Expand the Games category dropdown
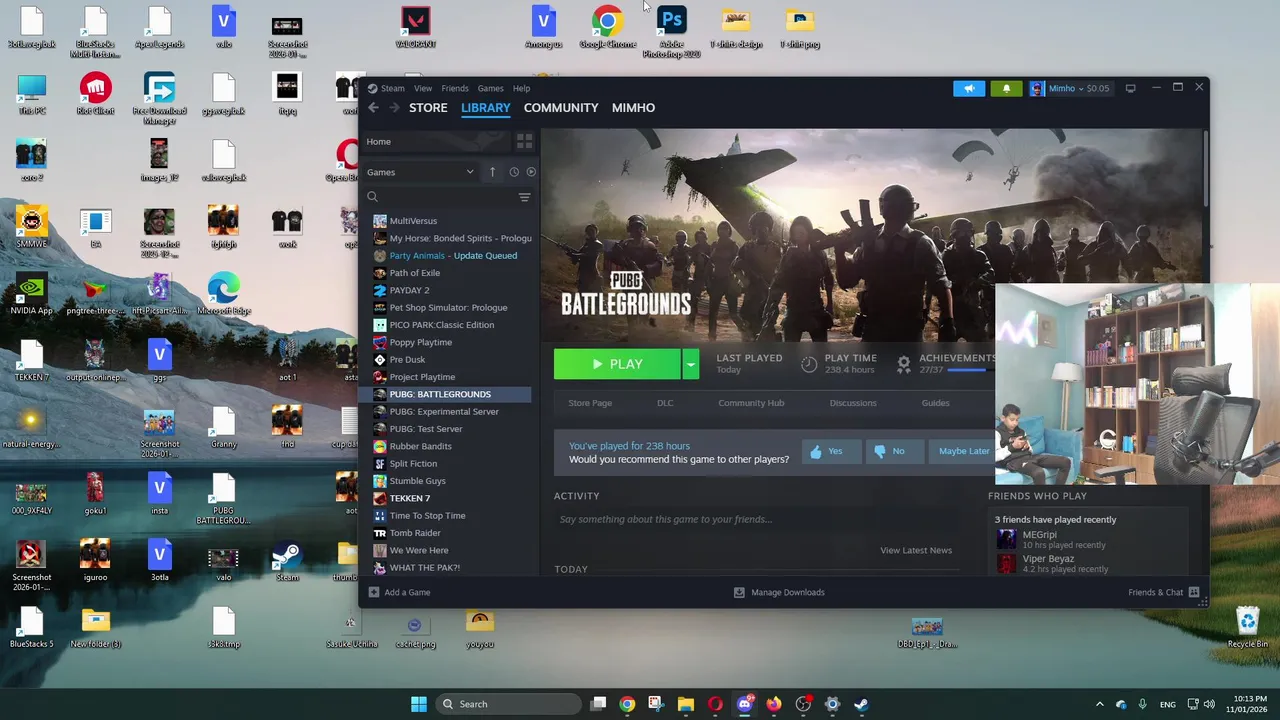 pos(420,172)
